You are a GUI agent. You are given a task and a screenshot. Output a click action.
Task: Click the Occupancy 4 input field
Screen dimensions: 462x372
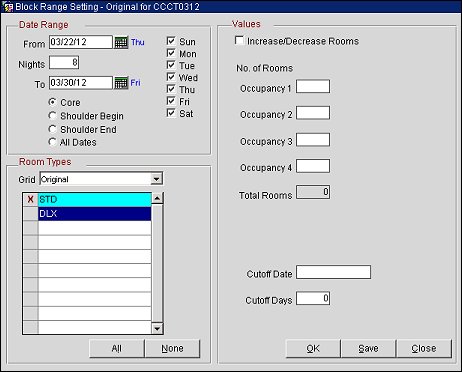(313, 166)
